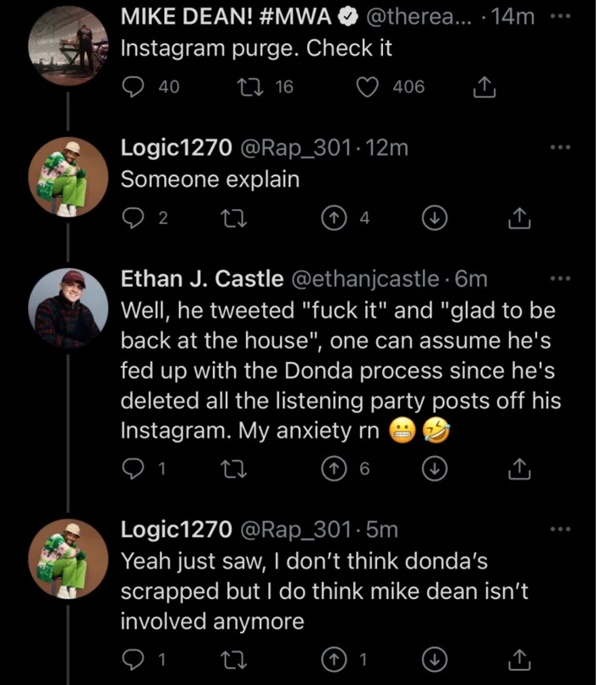The width and height of the screenshot is (600, 685).
Task: Retweet the "Someone explain" tweet
Action: pos(232,217)
